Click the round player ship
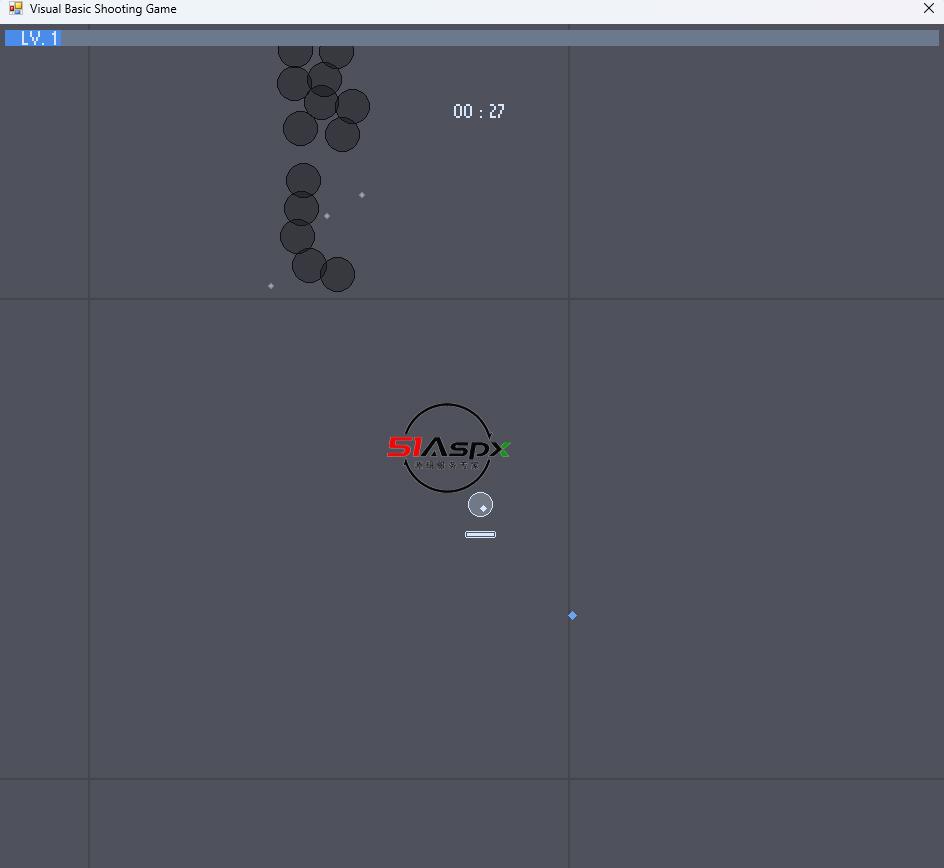Image resolution: width=944 pixels, height=868 pixels. pyautogui.click(x=480, y=504)
